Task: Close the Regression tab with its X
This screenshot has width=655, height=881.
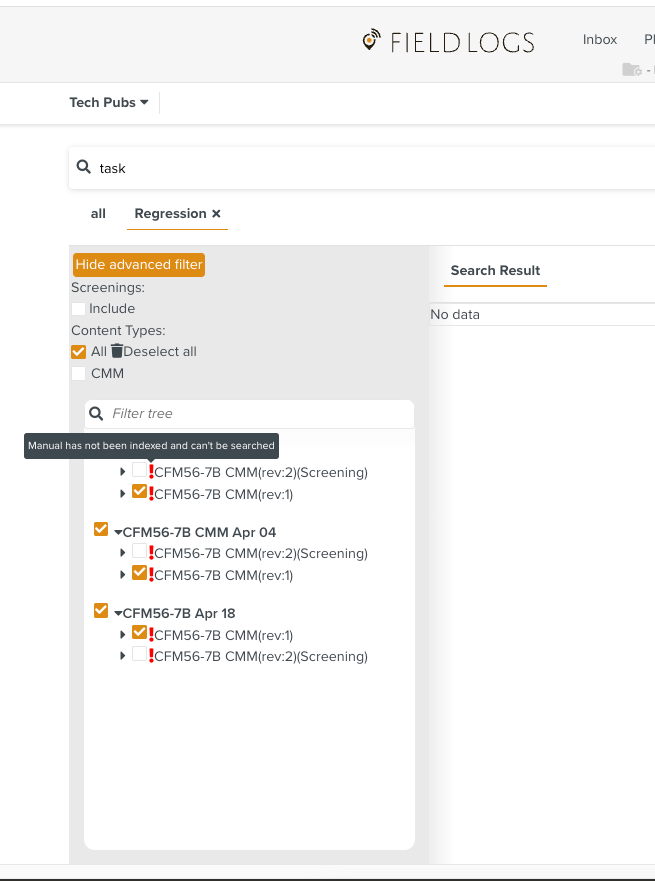Action: [216, 214]
